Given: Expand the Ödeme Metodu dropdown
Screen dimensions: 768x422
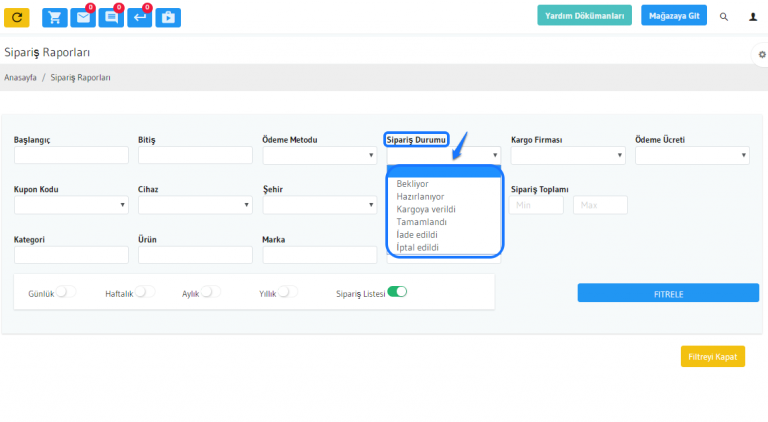Looking at the screenshot, I should point(319,155).
